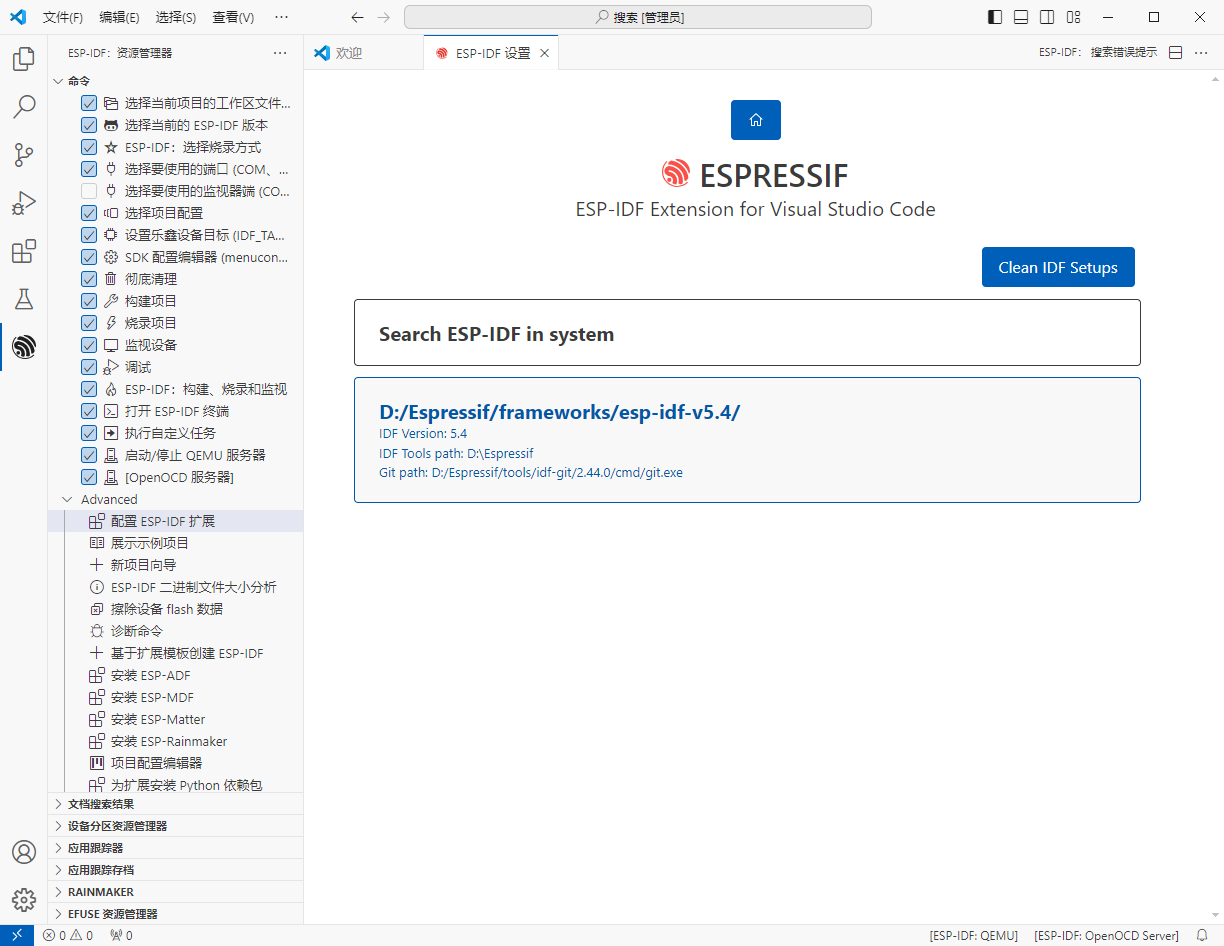
Task: Select 展示示例项目 tree item
Action: point(175,543)
